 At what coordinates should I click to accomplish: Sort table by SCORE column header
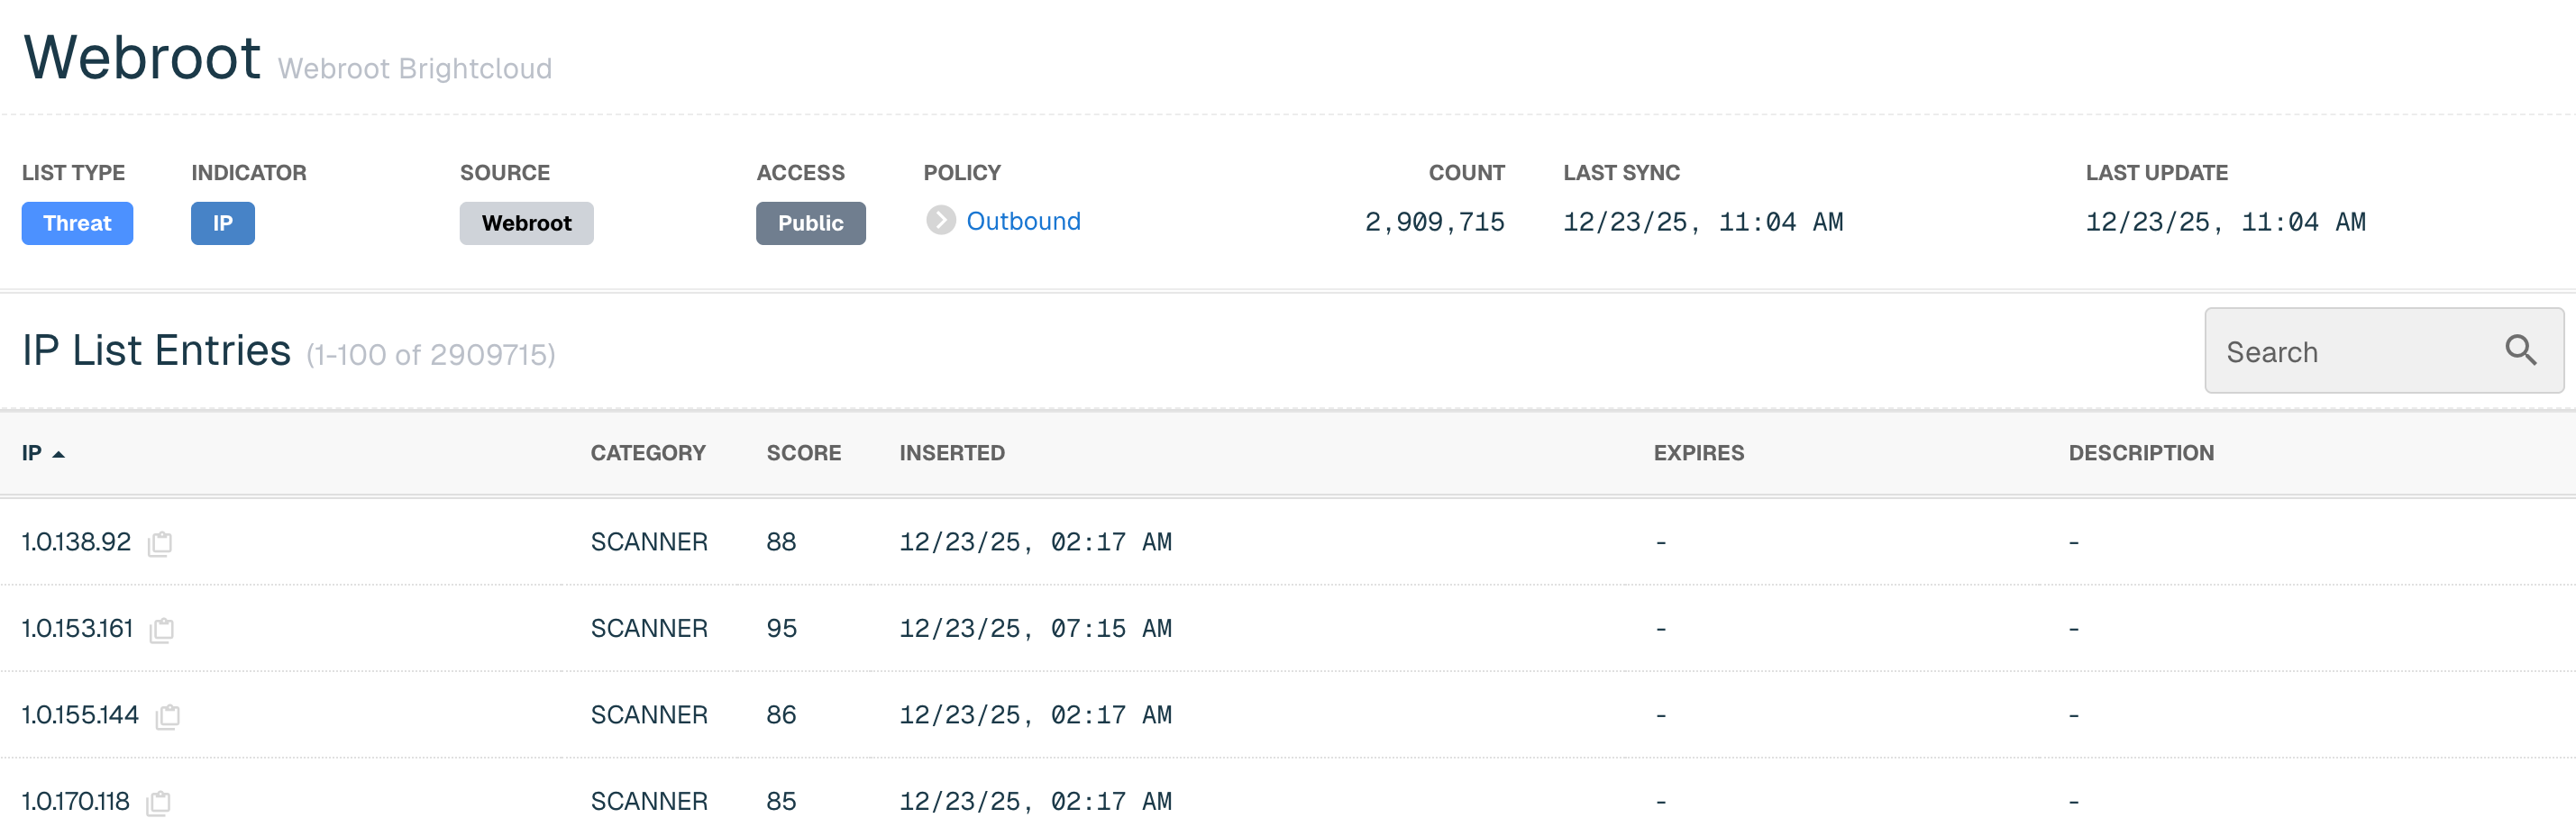[804, 453]
